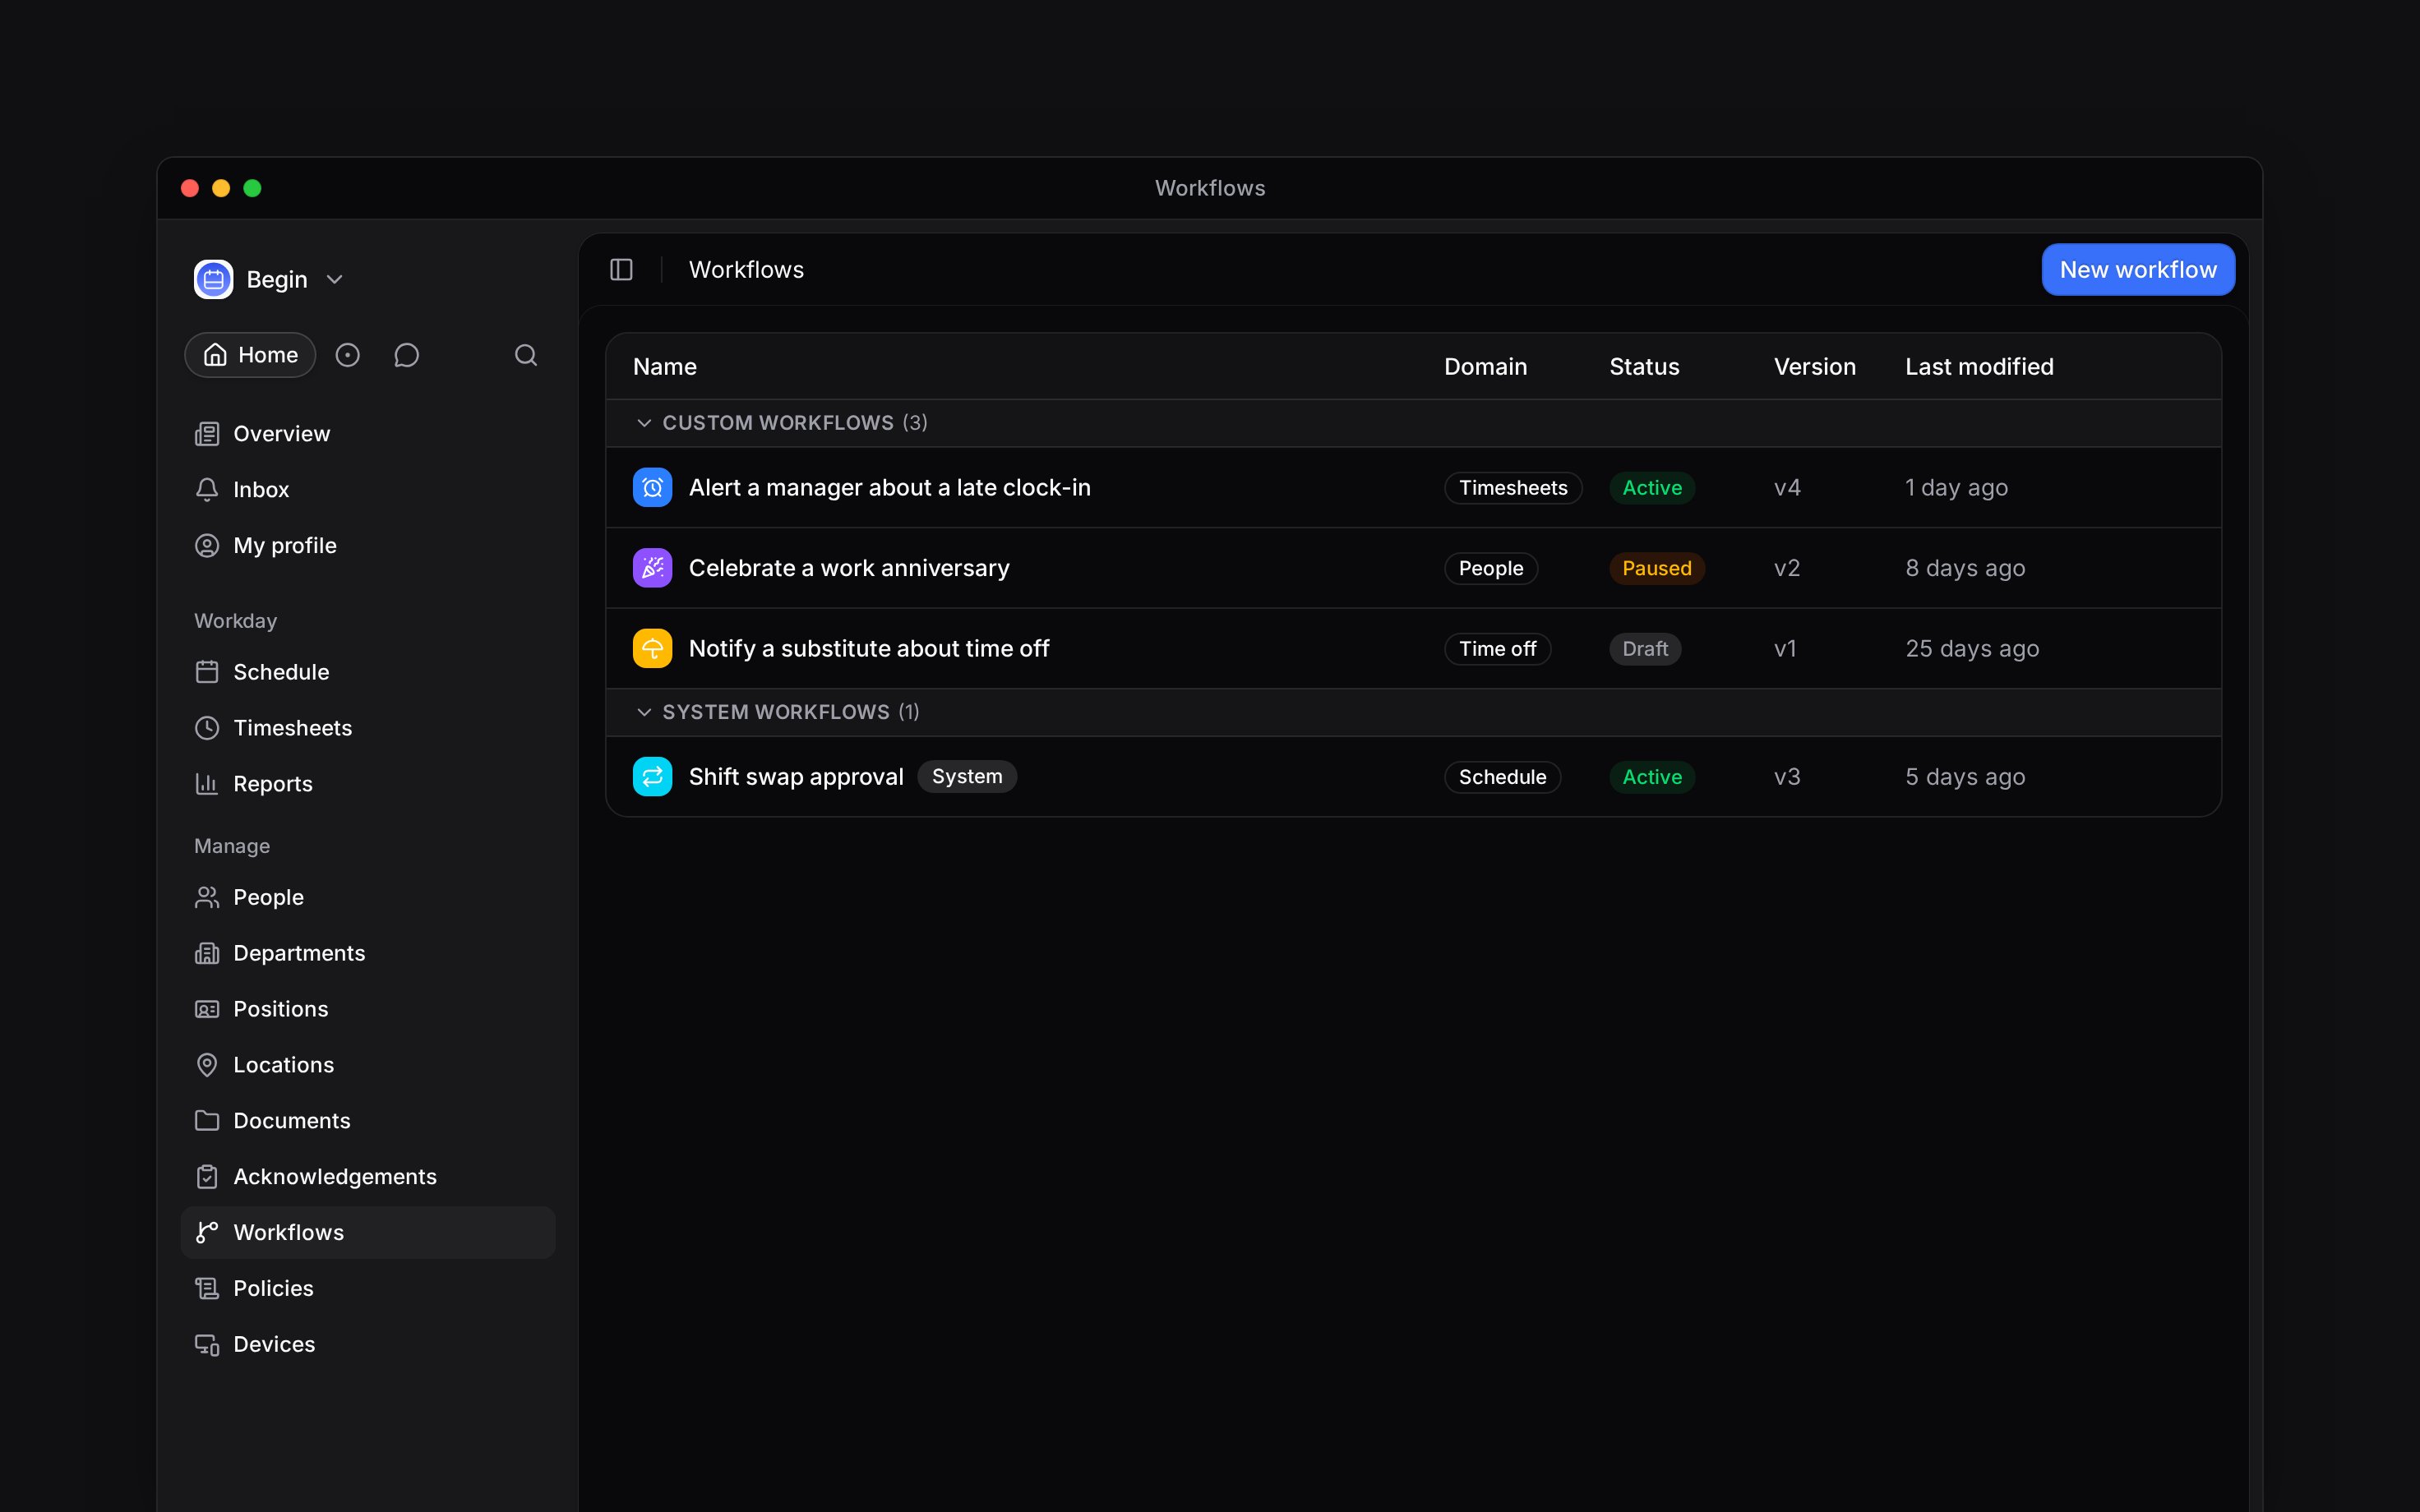
Task: Click the '8 days ago' cell
Action: (x=1965, y=568)
